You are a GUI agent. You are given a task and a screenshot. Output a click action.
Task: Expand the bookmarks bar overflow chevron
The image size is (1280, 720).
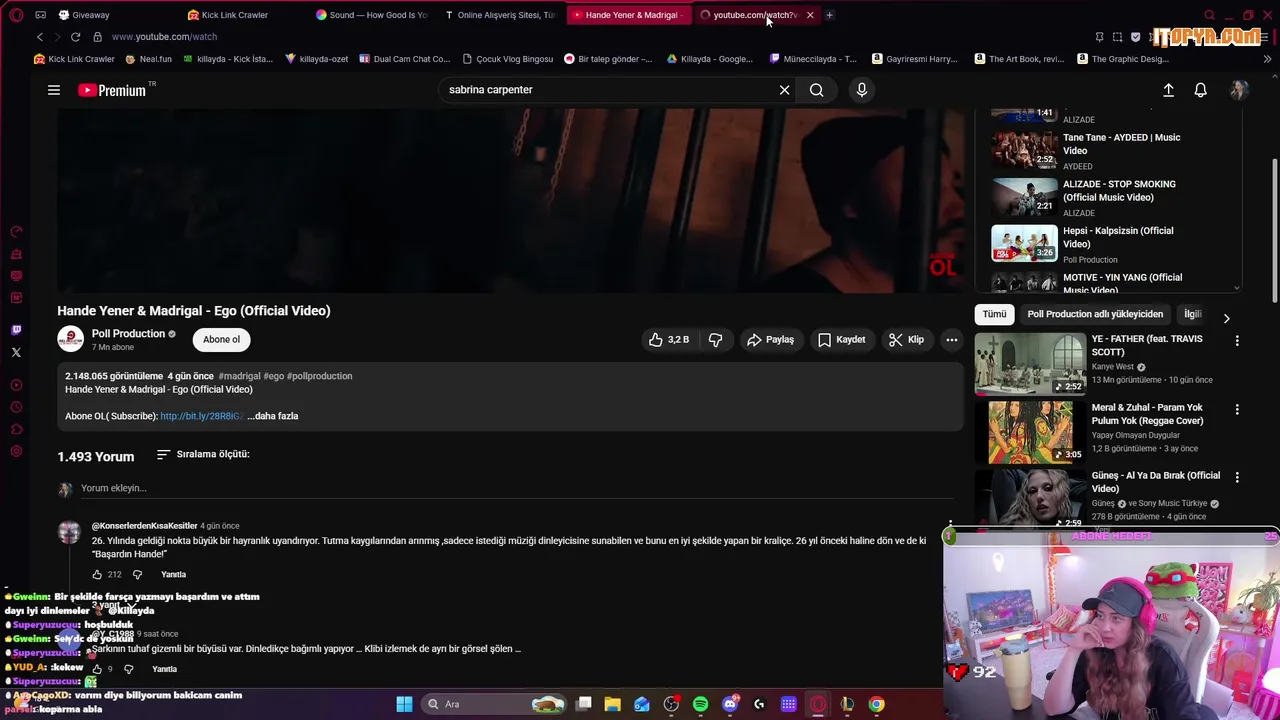click(x=1267, y=59)
